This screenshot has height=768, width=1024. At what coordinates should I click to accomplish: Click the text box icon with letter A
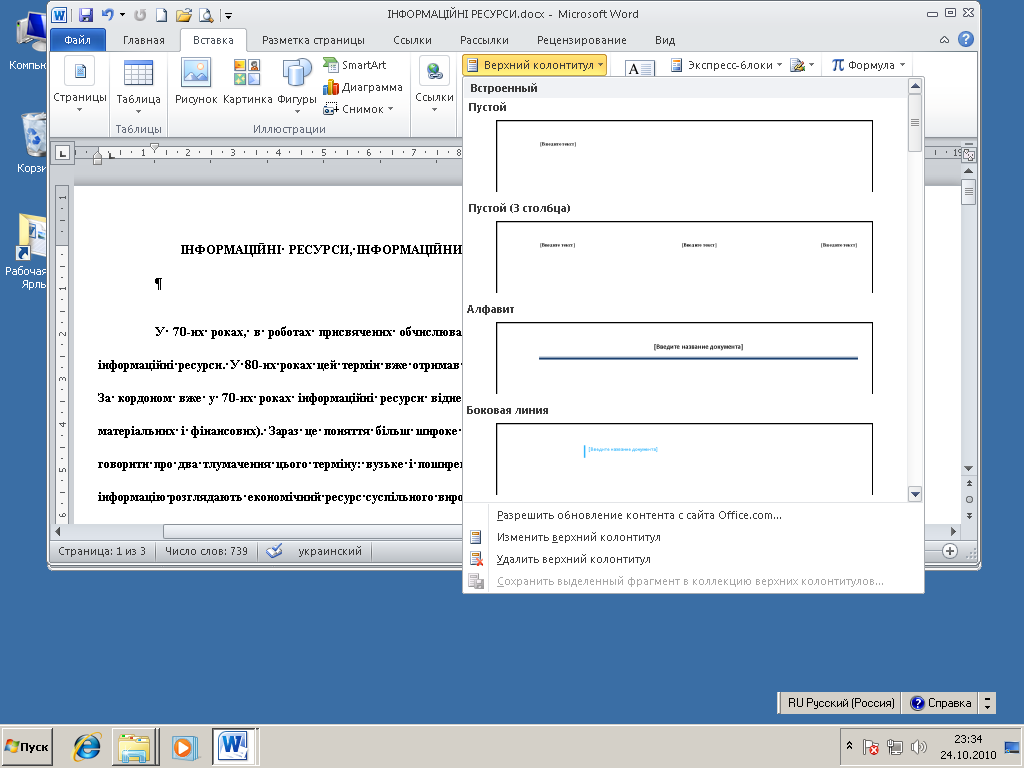(639, 68)
